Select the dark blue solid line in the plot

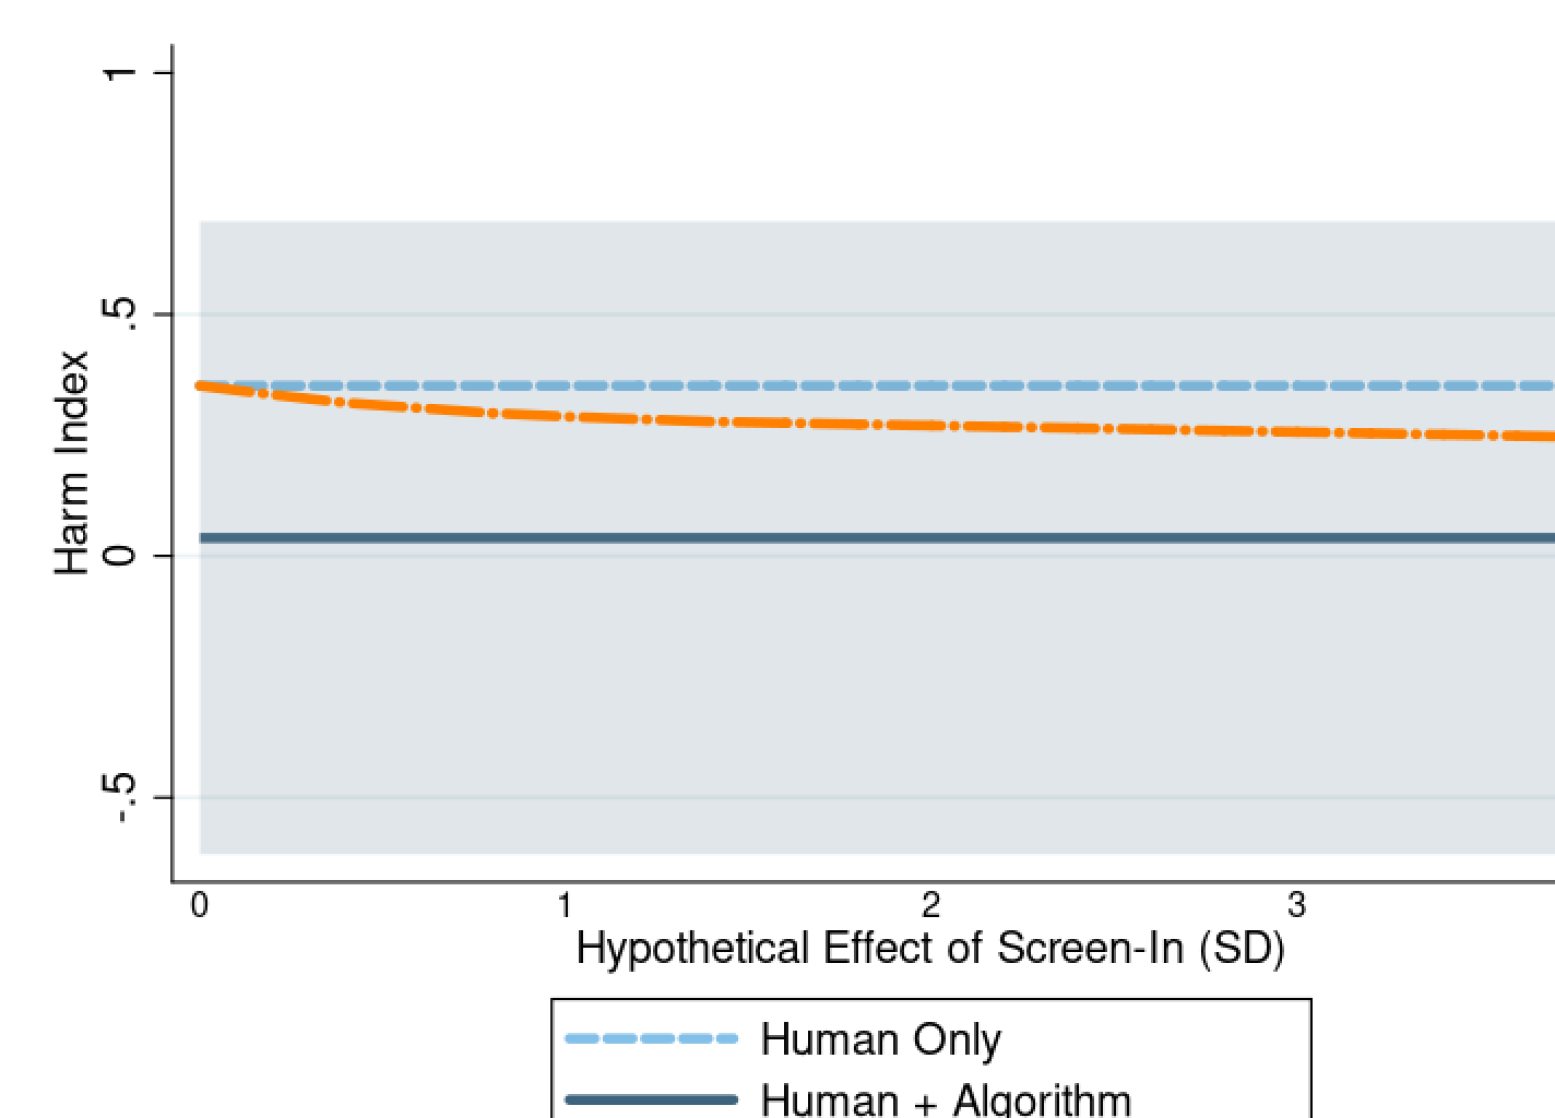click(x=900, y=538)
